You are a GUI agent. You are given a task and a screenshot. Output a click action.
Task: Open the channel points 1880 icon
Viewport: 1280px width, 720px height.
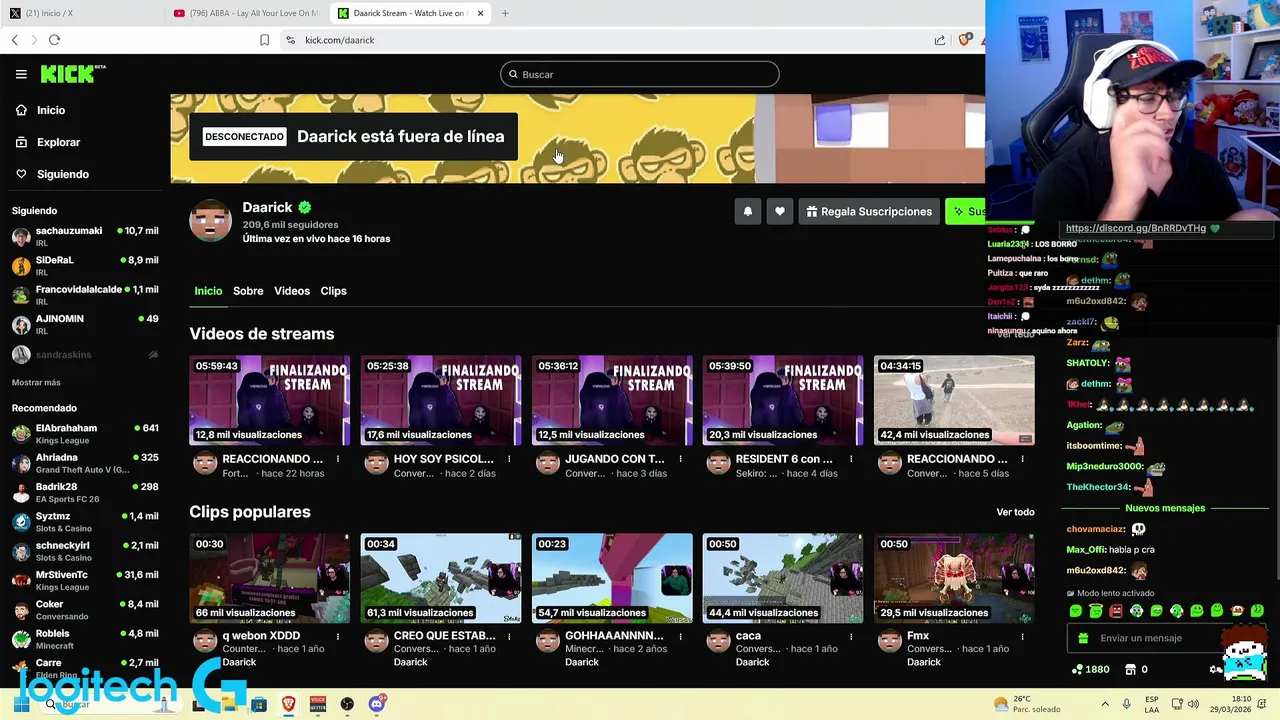pyautogui.click(x=1077, y=669)
